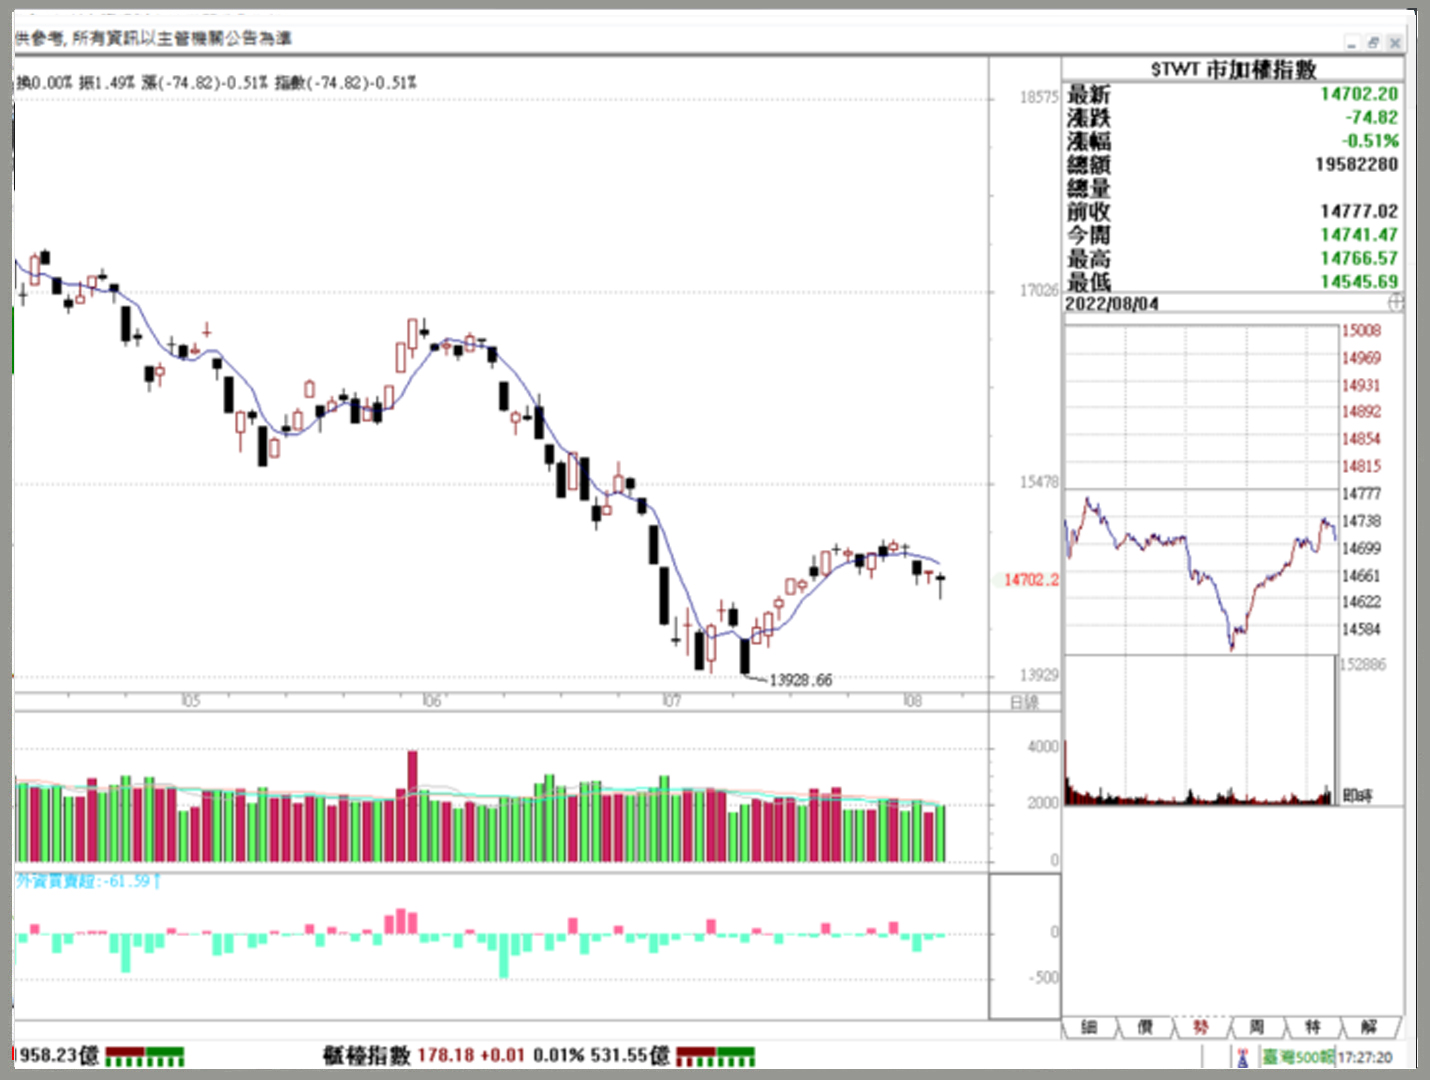The image size is (1430, 1080).
Task: Switch to the 價 price tab
Action: (x=1145, y=1027)
